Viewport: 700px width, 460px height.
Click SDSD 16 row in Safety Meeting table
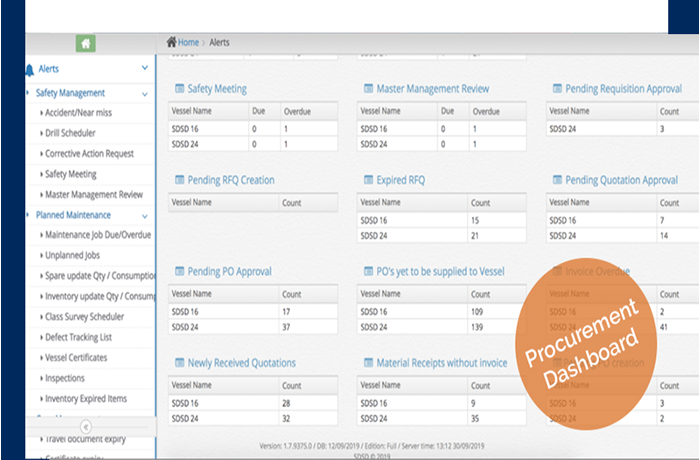tap(253, 129)
